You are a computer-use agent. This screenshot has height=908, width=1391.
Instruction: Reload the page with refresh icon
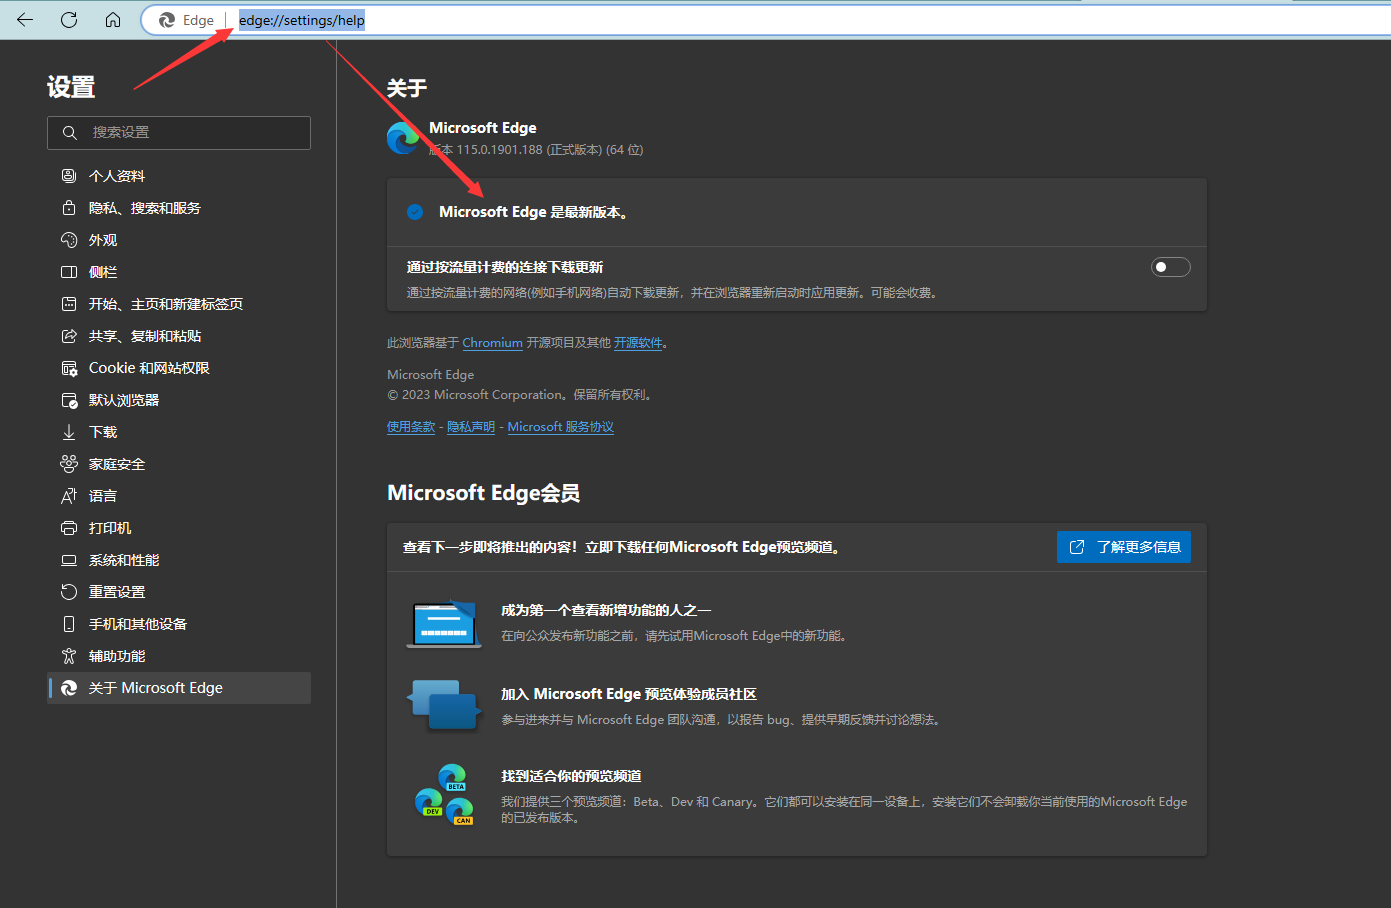[x=69, y=20]
